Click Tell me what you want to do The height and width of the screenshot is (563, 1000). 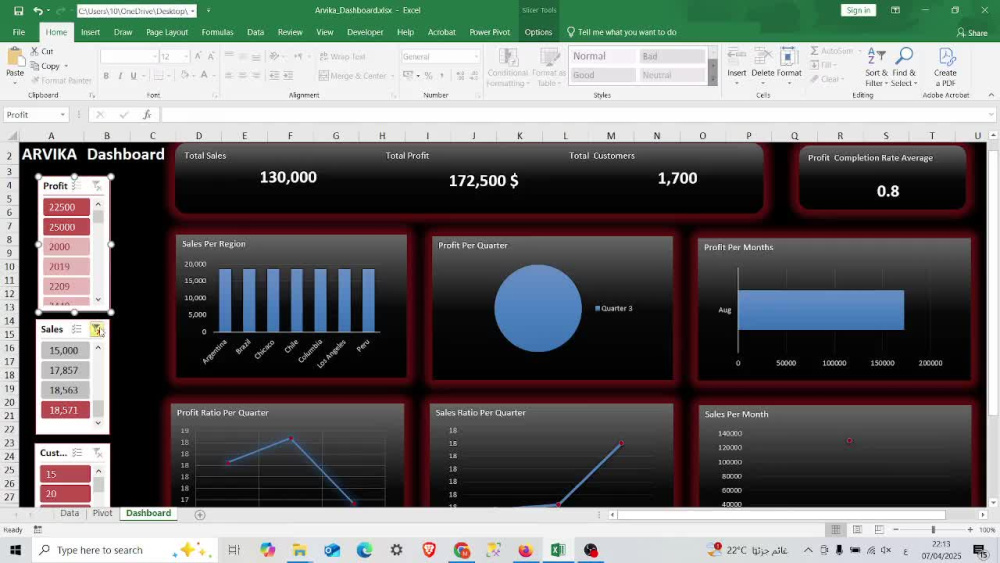coord(621,32)
